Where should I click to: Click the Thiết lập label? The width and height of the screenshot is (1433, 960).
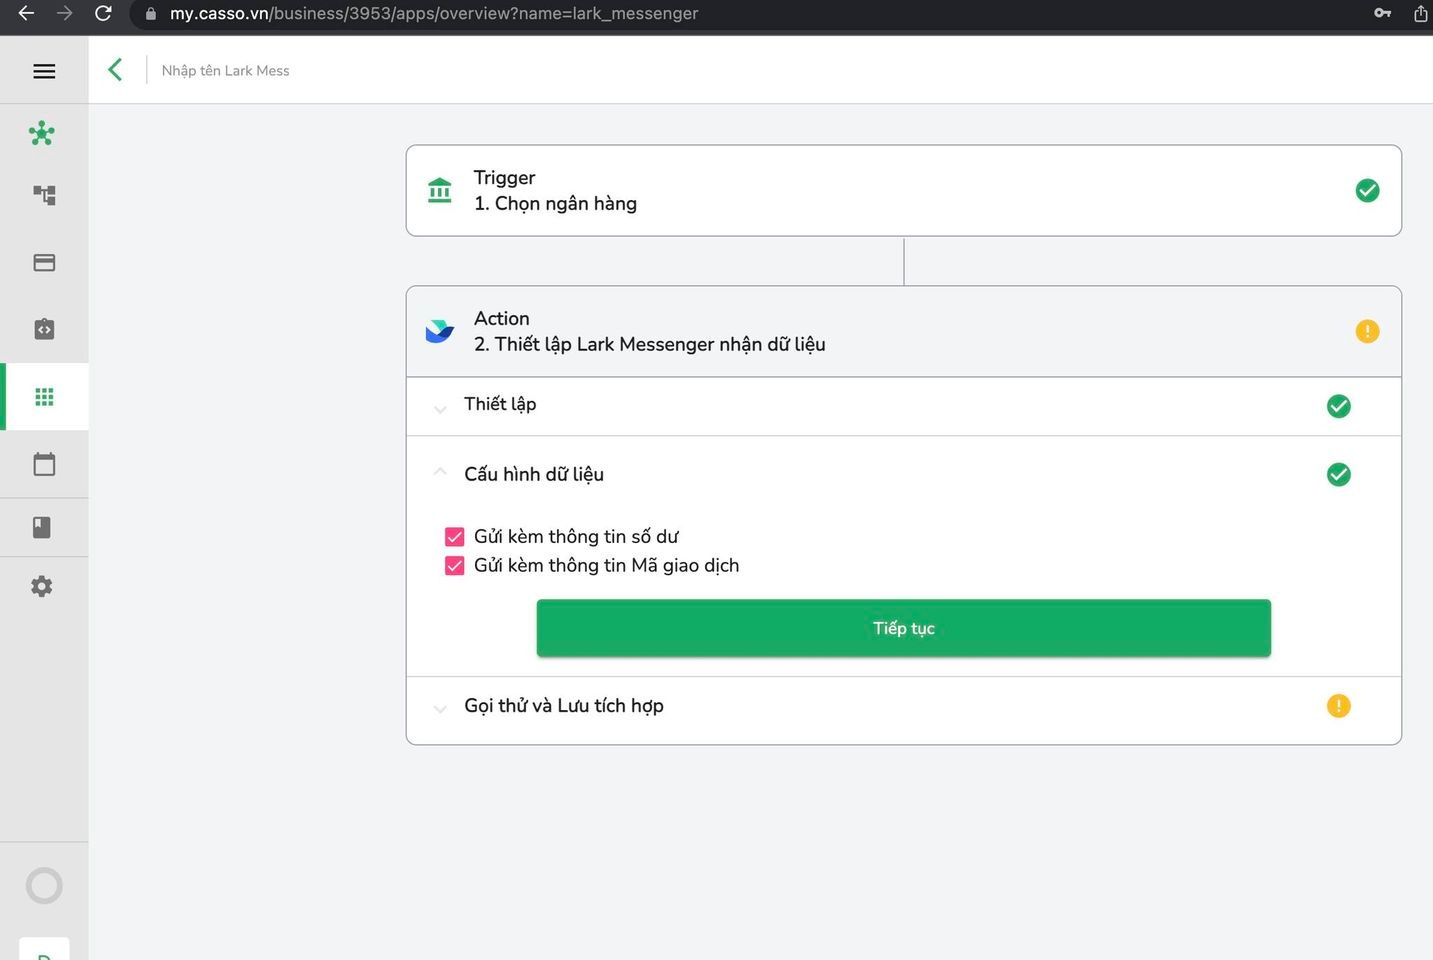[500, 404]
